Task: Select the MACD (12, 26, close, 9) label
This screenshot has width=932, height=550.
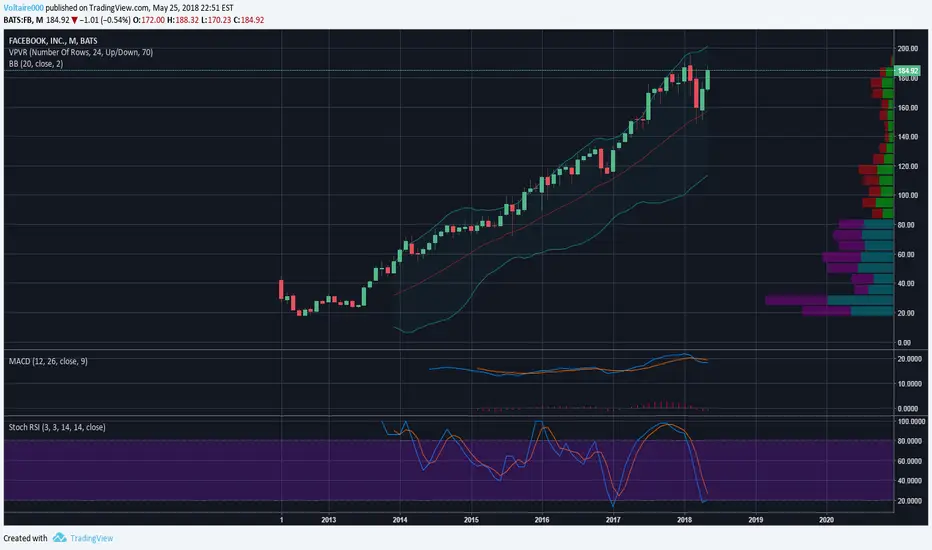Action: pyautogui.click(x=48, y=361)
